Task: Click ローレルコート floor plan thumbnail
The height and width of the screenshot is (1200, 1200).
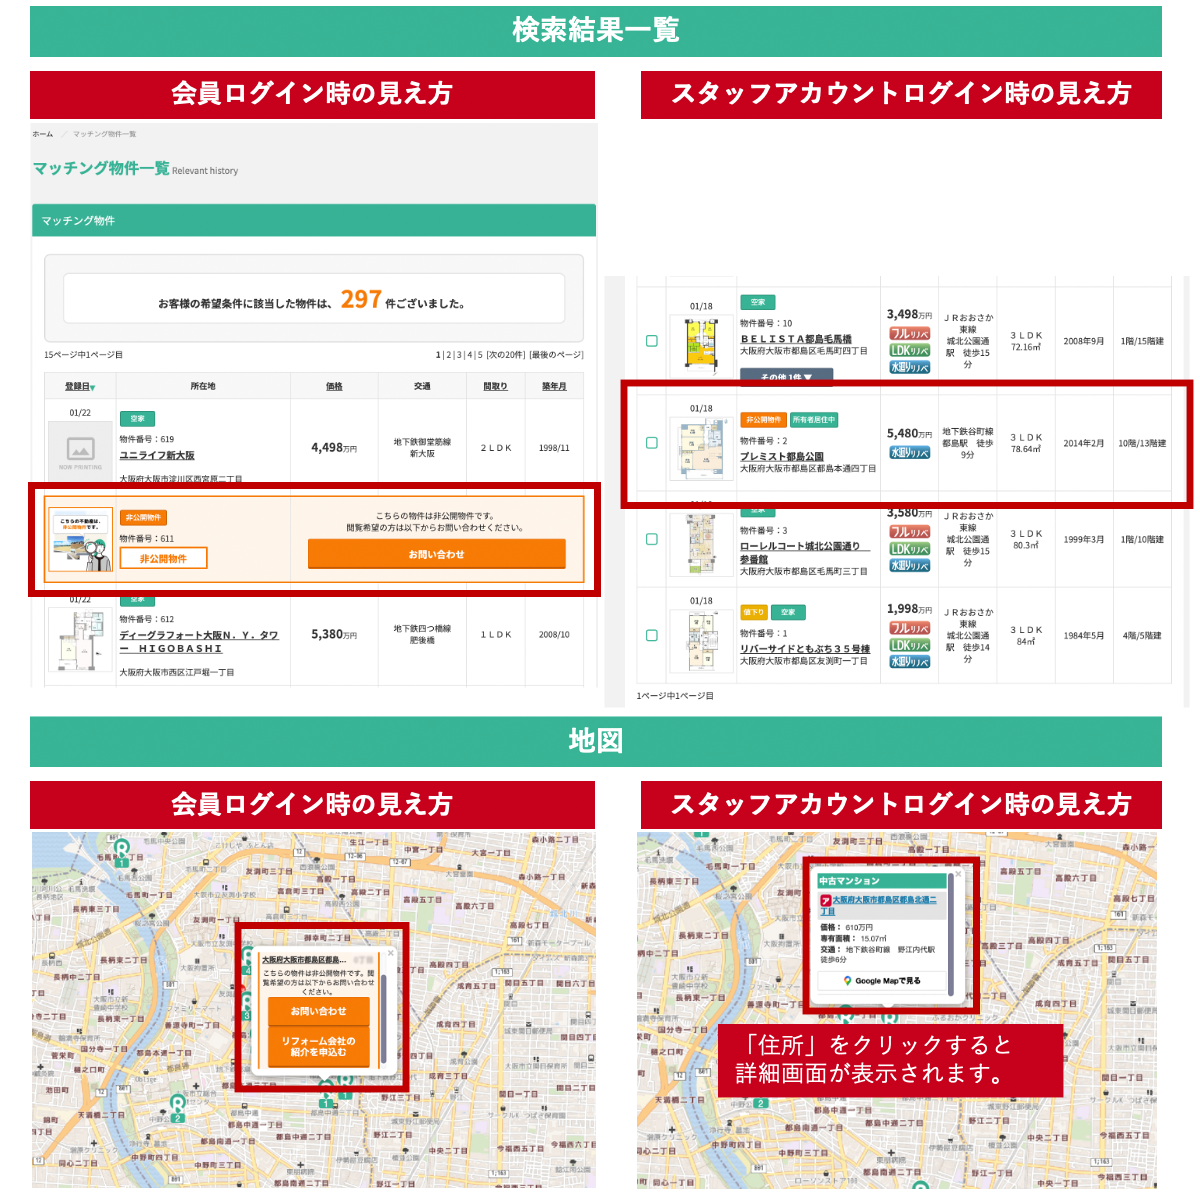Action: click(701, 543)
